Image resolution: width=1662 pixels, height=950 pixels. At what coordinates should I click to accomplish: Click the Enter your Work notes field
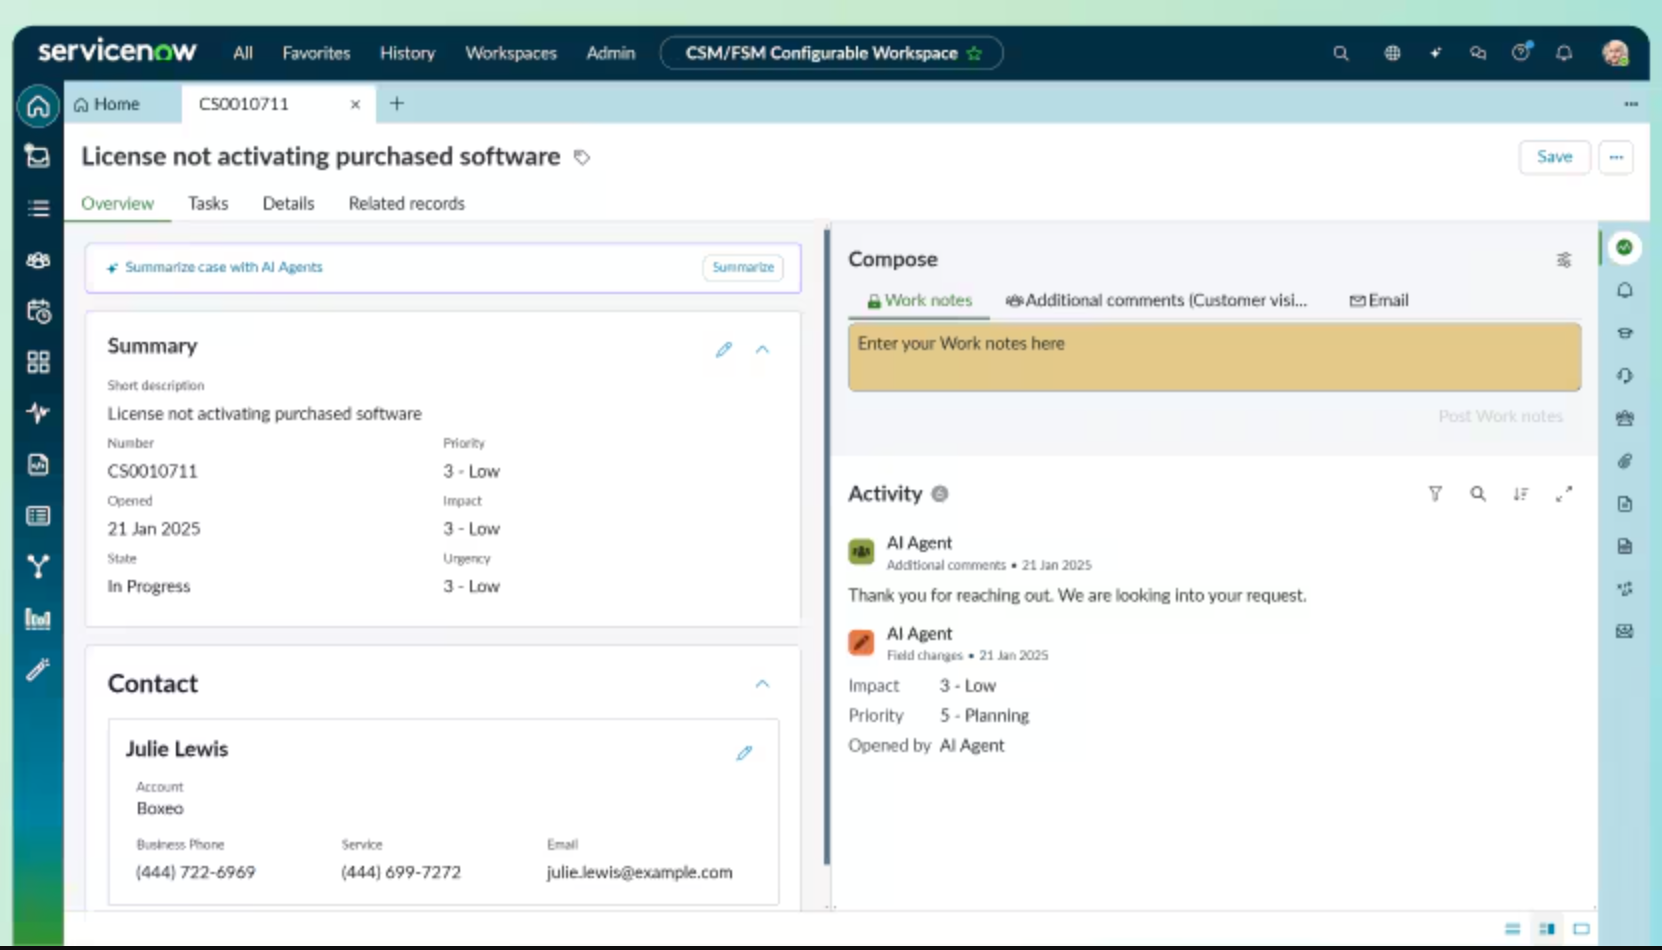(x=1213, y=357)
